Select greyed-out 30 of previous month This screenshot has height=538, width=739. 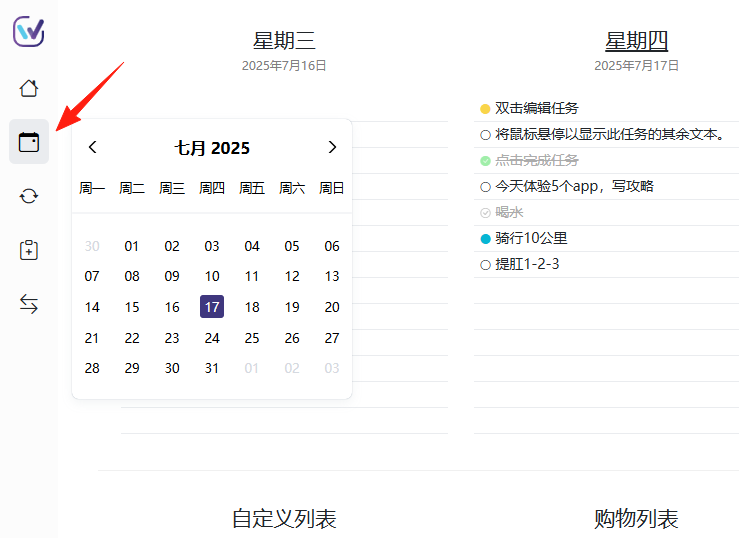tap(92, 246)
